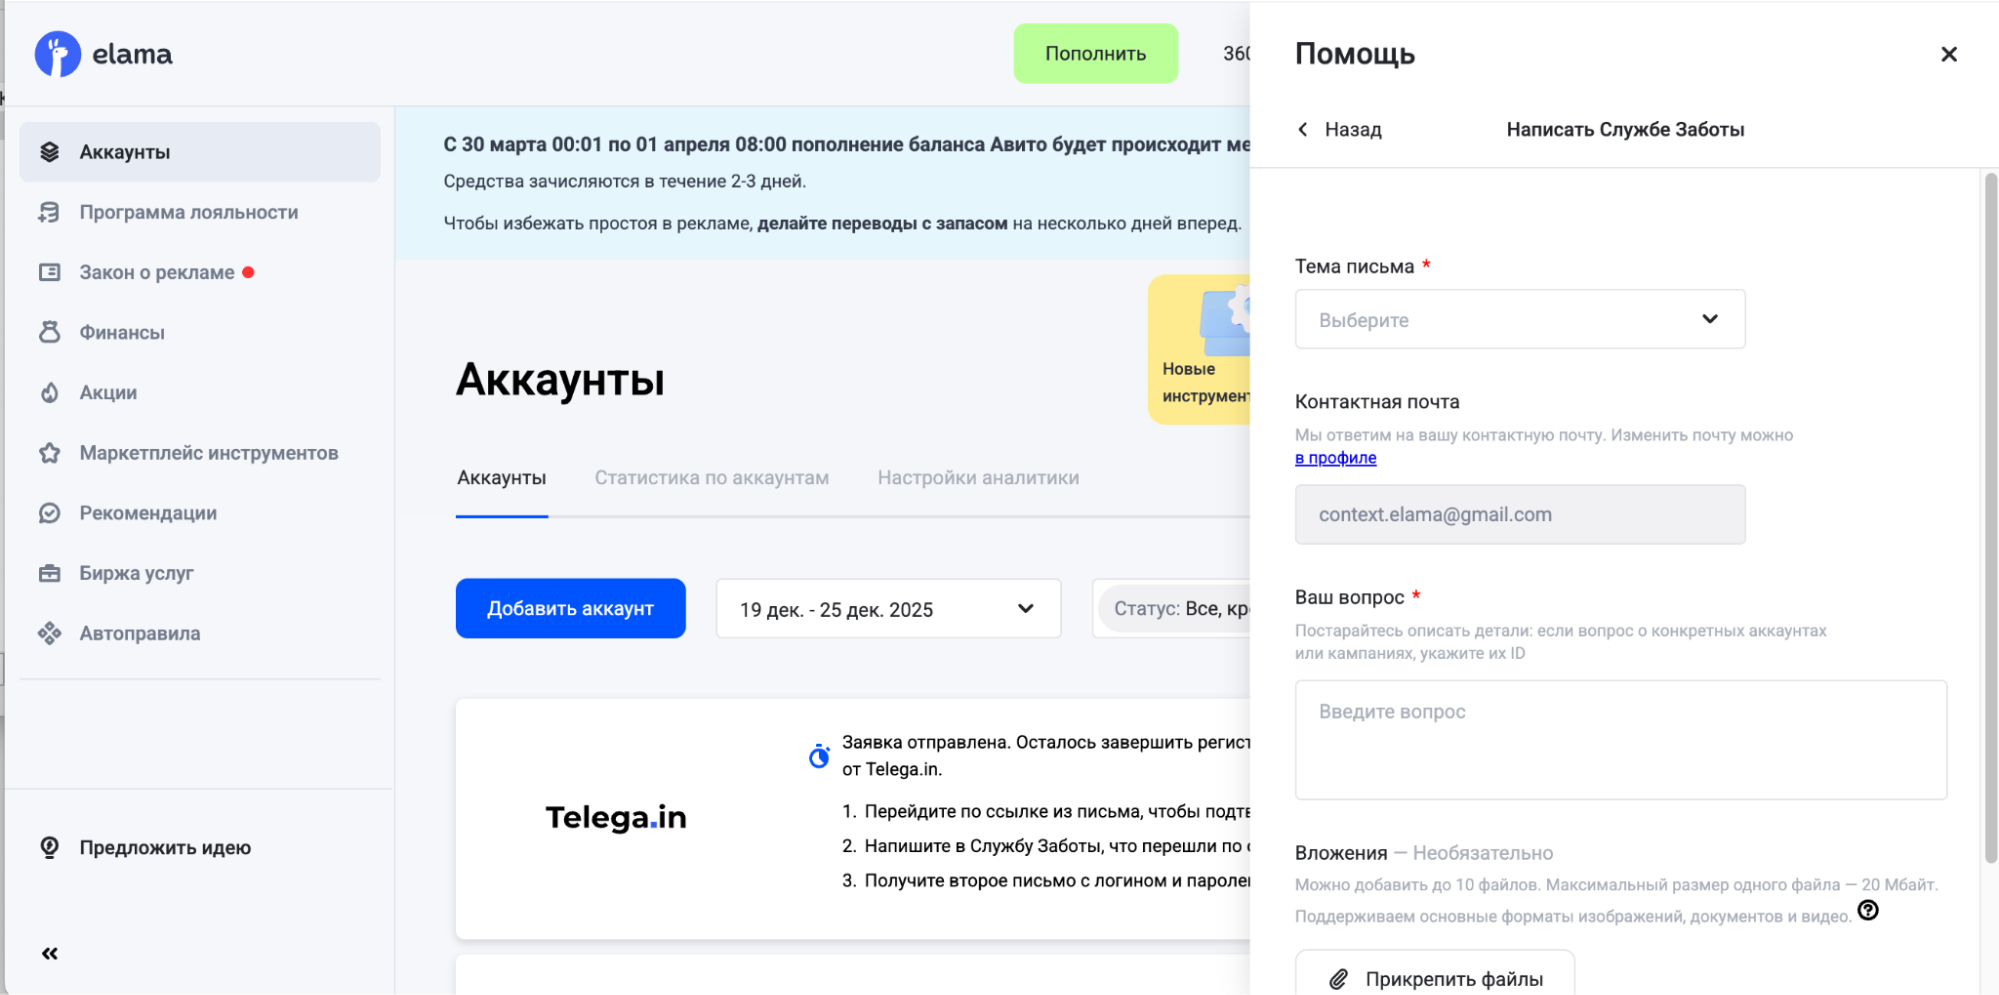
Task: Switch to Статистика по аккаунтам tab
Action: coord(711,478)
